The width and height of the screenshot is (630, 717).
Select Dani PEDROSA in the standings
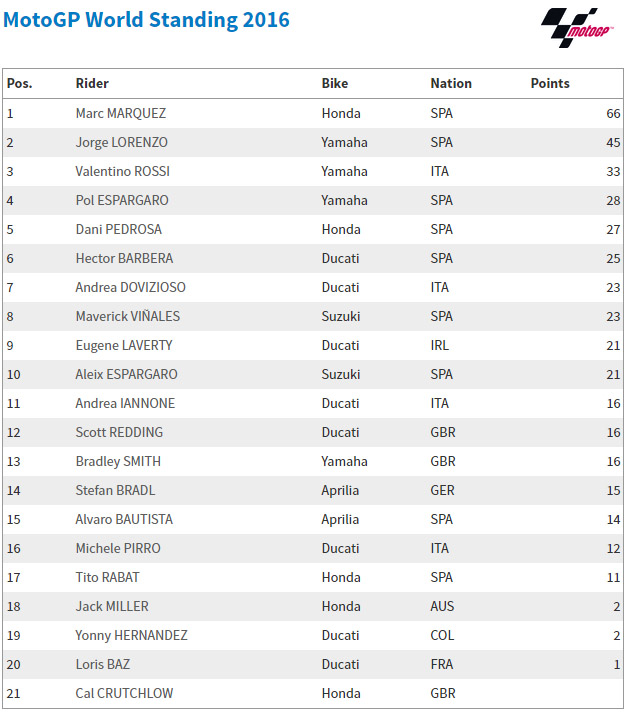[x=117, y=230]
